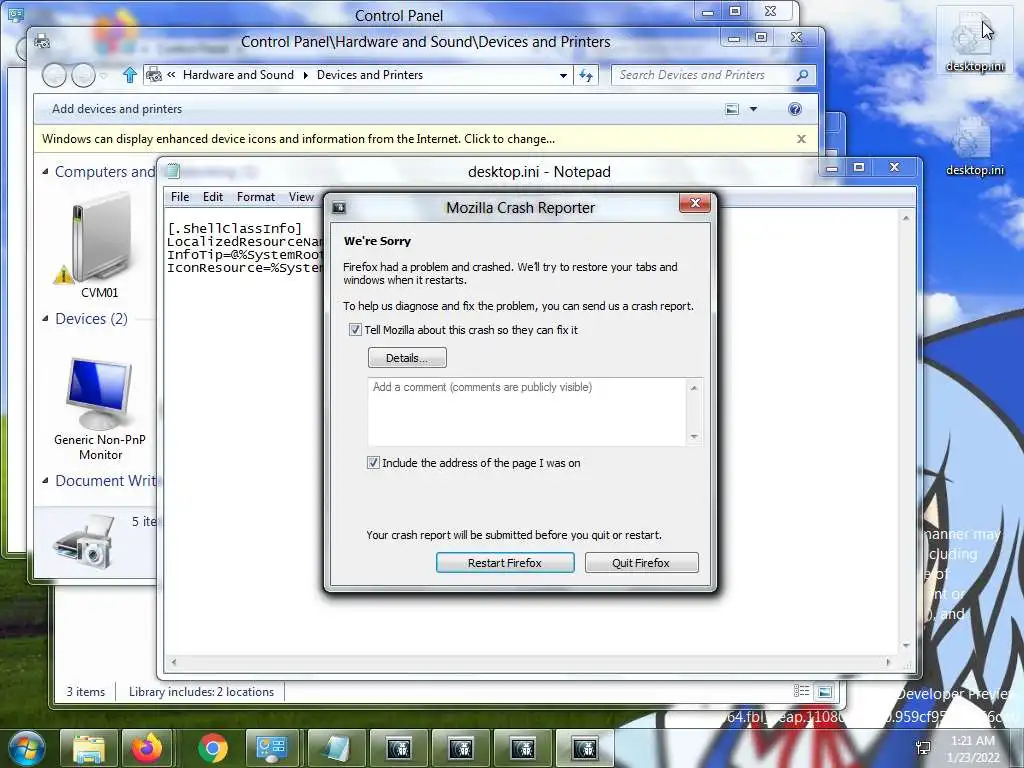1024x768 pixels.
Task: Click breadcrumb arrow after Hardware and Sound
Action: pos(305,75)
